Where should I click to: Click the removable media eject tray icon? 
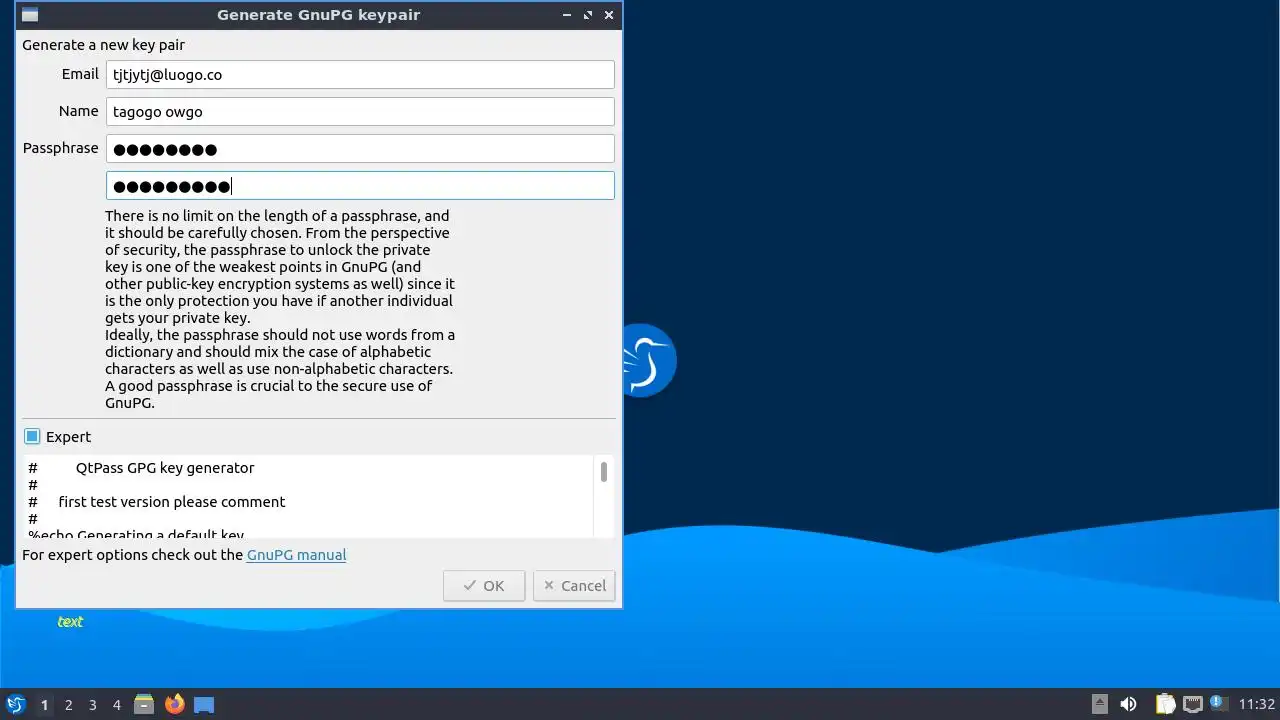pyautogui.click(x=1100, y=704)
